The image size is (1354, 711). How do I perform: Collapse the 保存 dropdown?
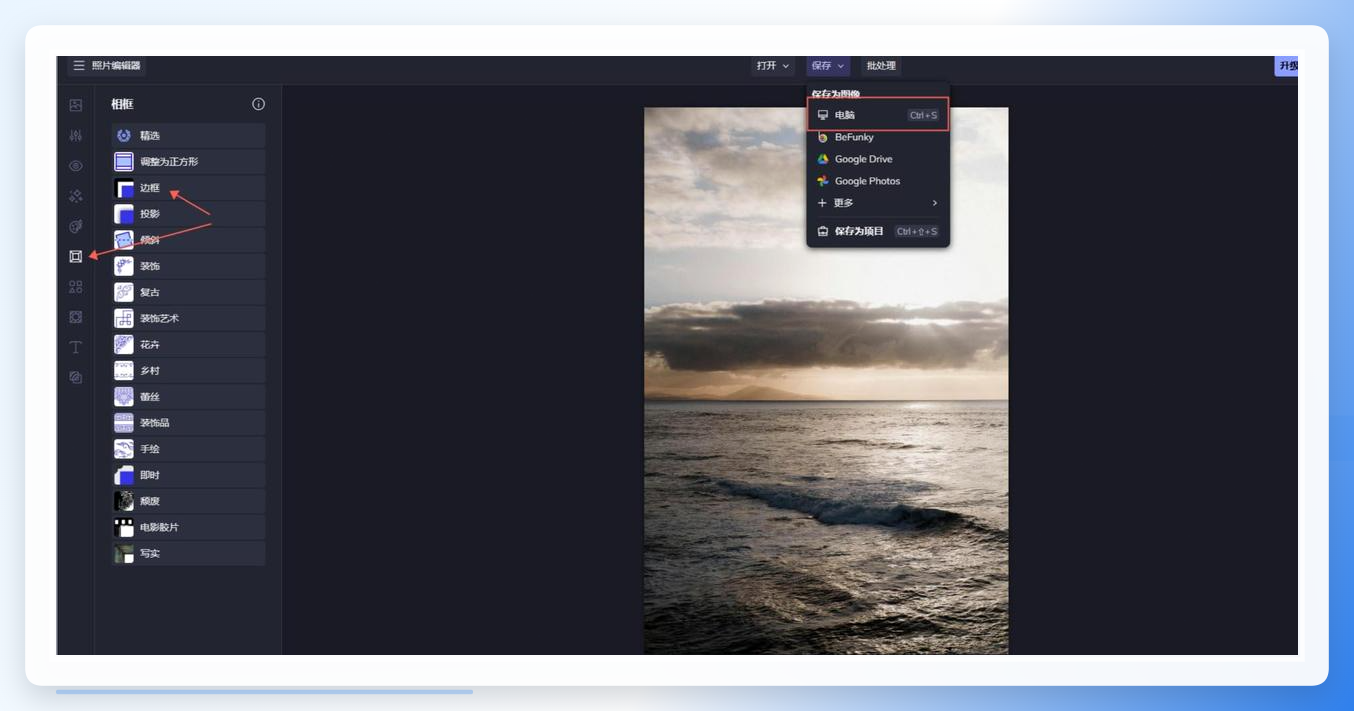[x=828, y=66]
